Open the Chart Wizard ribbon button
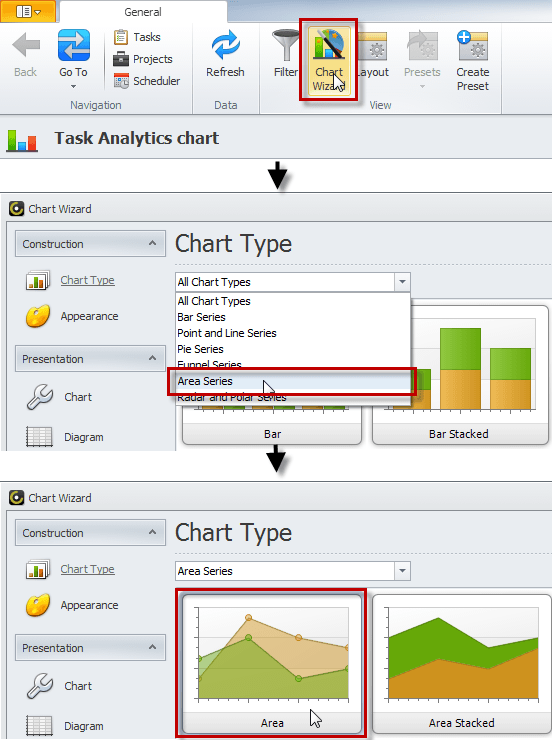Viewport: 552px width, 740px height. (x=329, y=60)
